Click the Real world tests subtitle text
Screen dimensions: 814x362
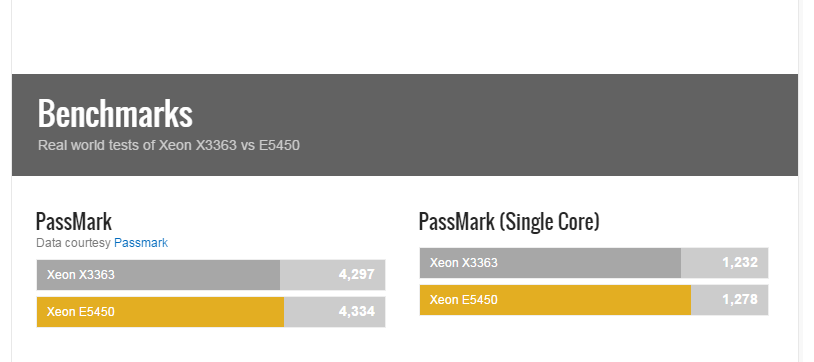click(x=169, y=145)
